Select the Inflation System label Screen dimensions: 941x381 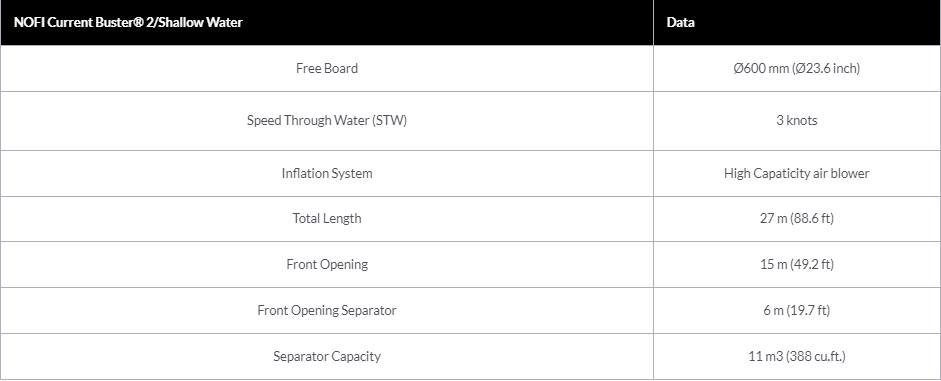pyautogui.click(x=326, y=173)
